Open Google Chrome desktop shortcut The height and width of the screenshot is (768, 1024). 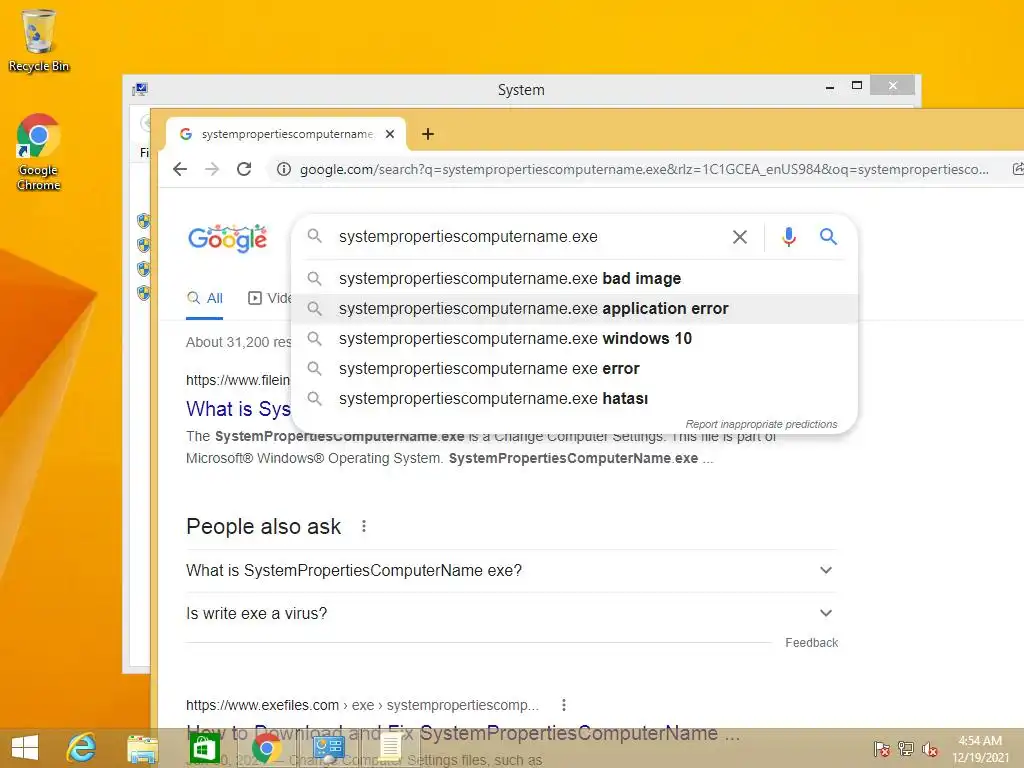click(x=39, y=152)
